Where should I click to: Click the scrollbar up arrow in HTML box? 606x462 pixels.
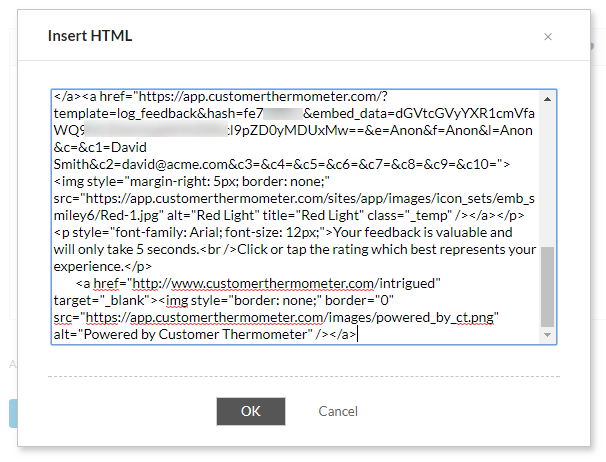point(547,99)
